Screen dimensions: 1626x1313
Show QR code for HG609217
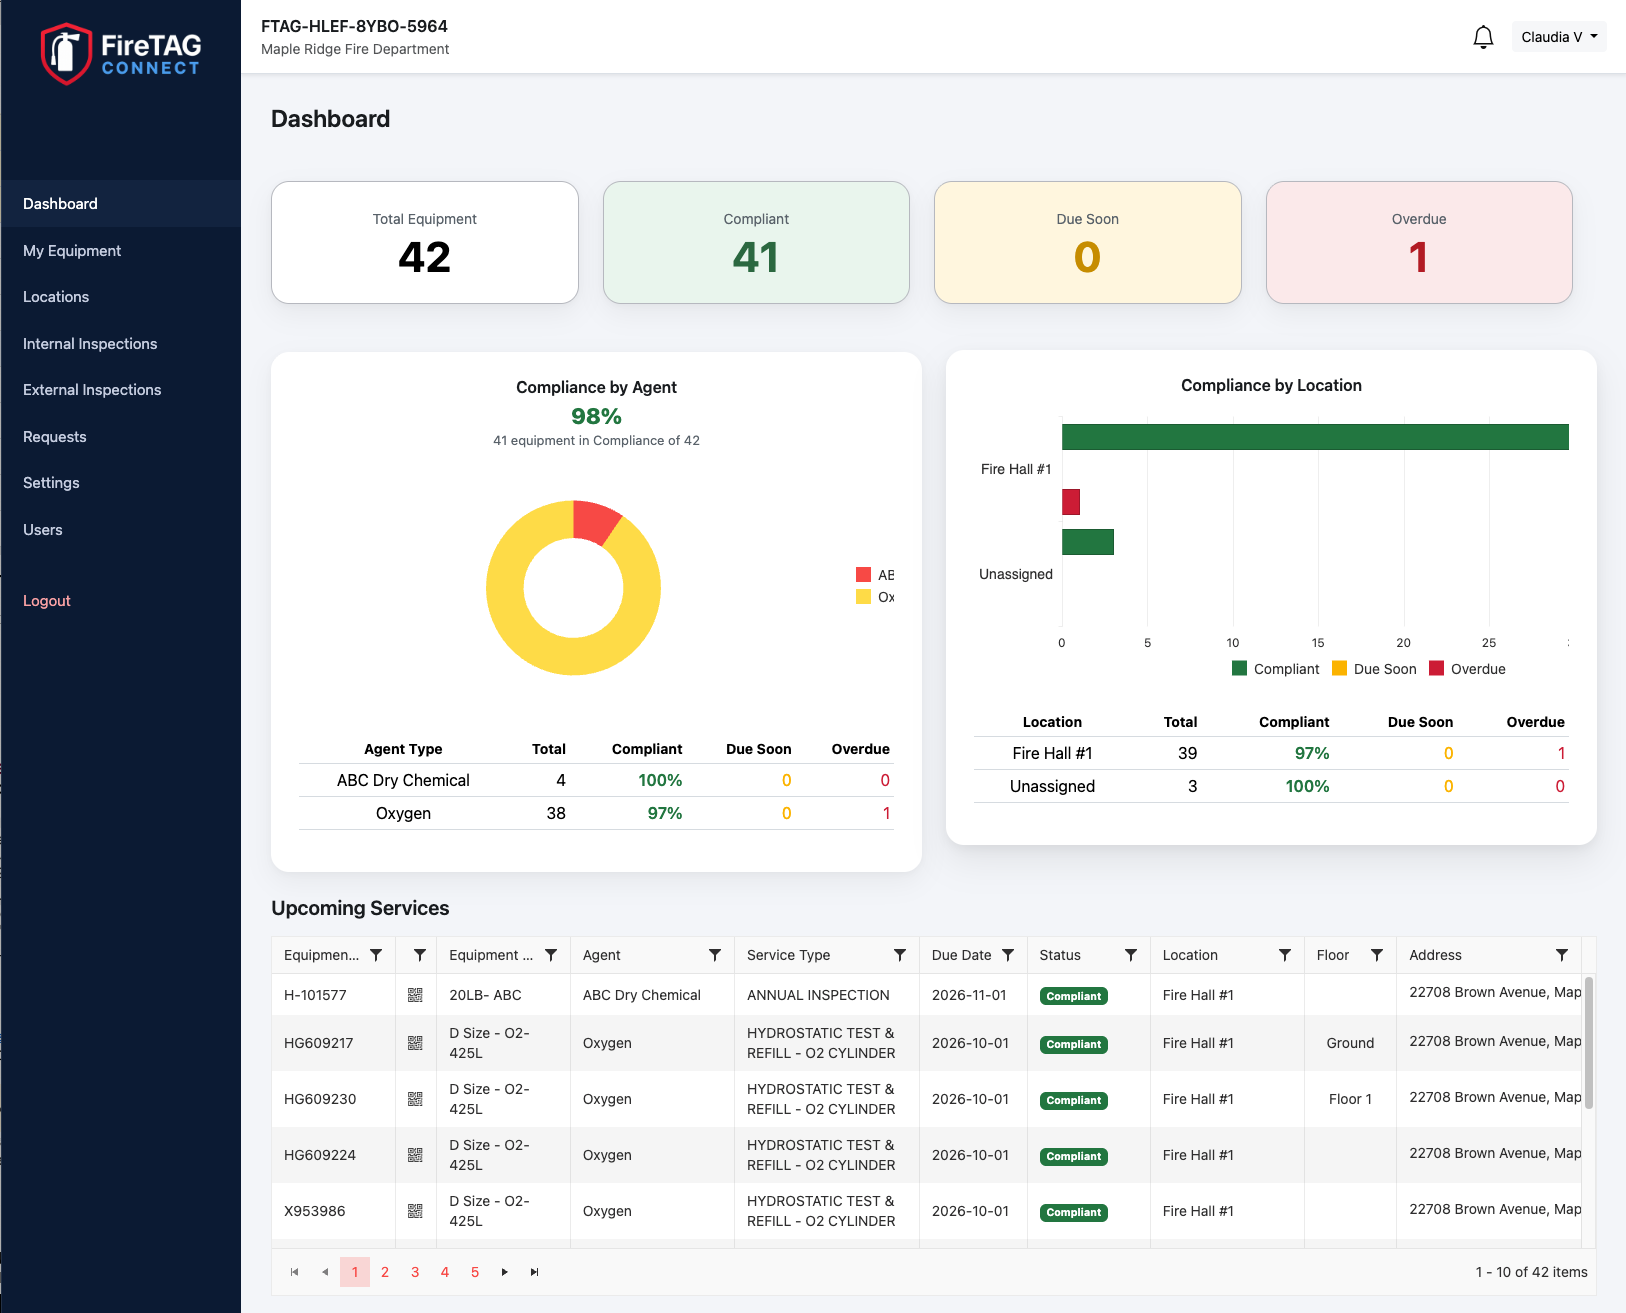415,1043
